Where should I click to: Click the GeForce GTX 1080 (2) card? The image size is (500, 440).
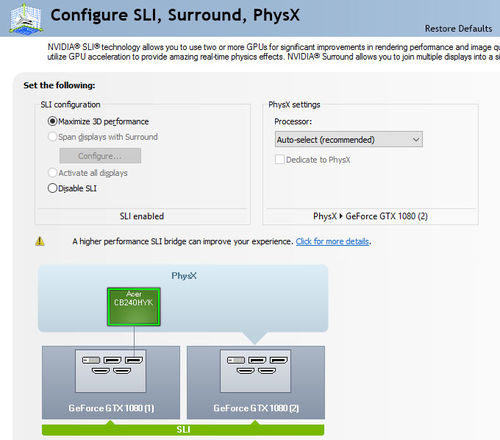[x=256, y=382]
